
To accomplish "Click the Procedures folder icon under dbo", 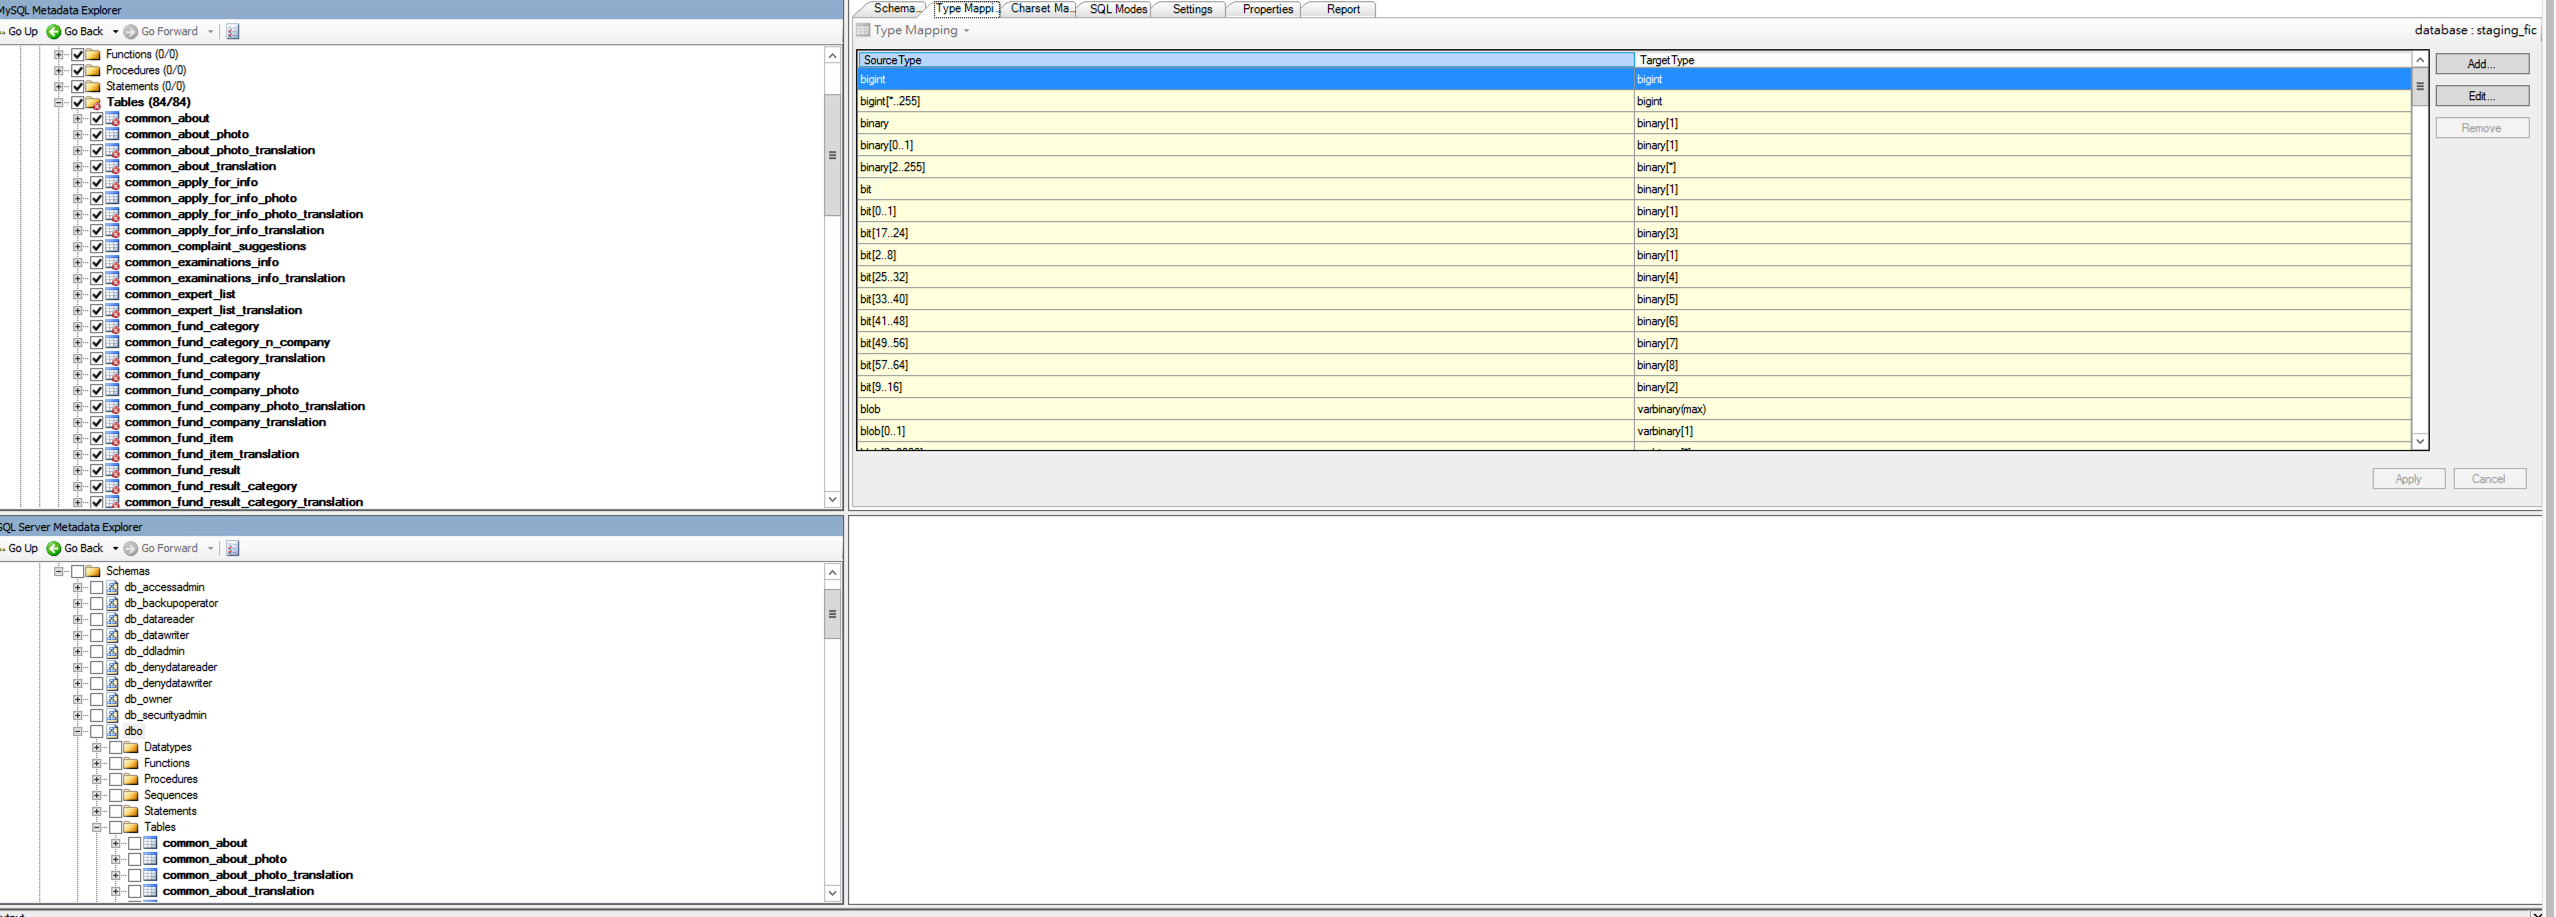I will point(131,780).
